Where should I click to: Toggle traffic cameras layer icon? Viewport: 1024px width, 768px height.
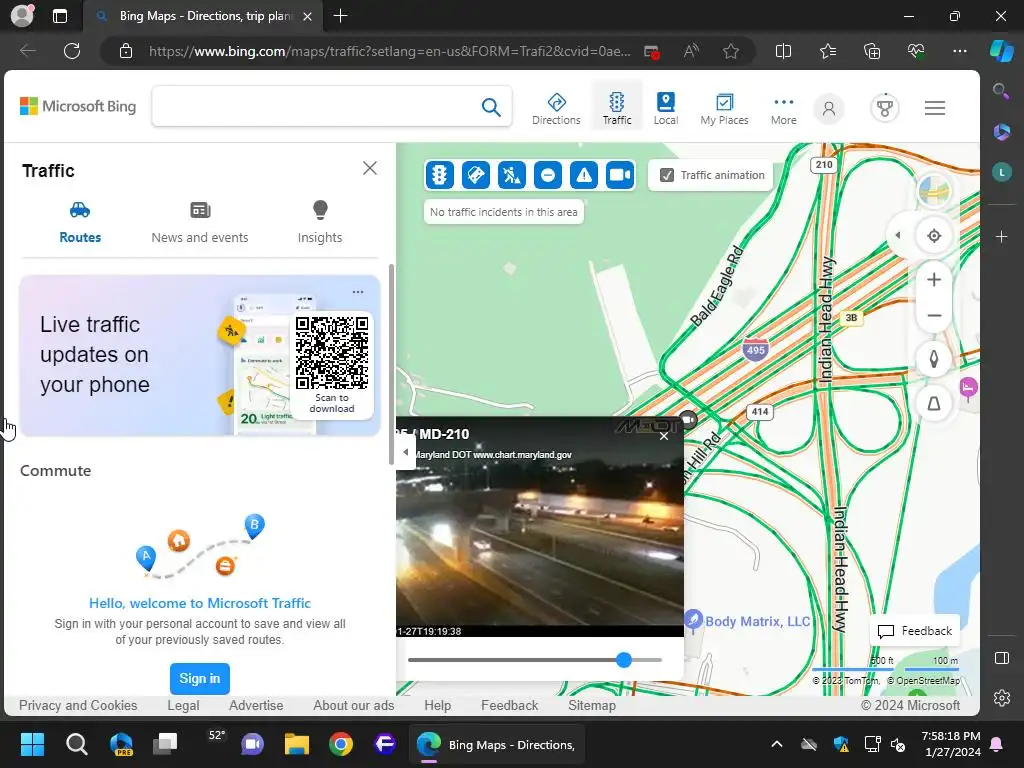point(620,175)
